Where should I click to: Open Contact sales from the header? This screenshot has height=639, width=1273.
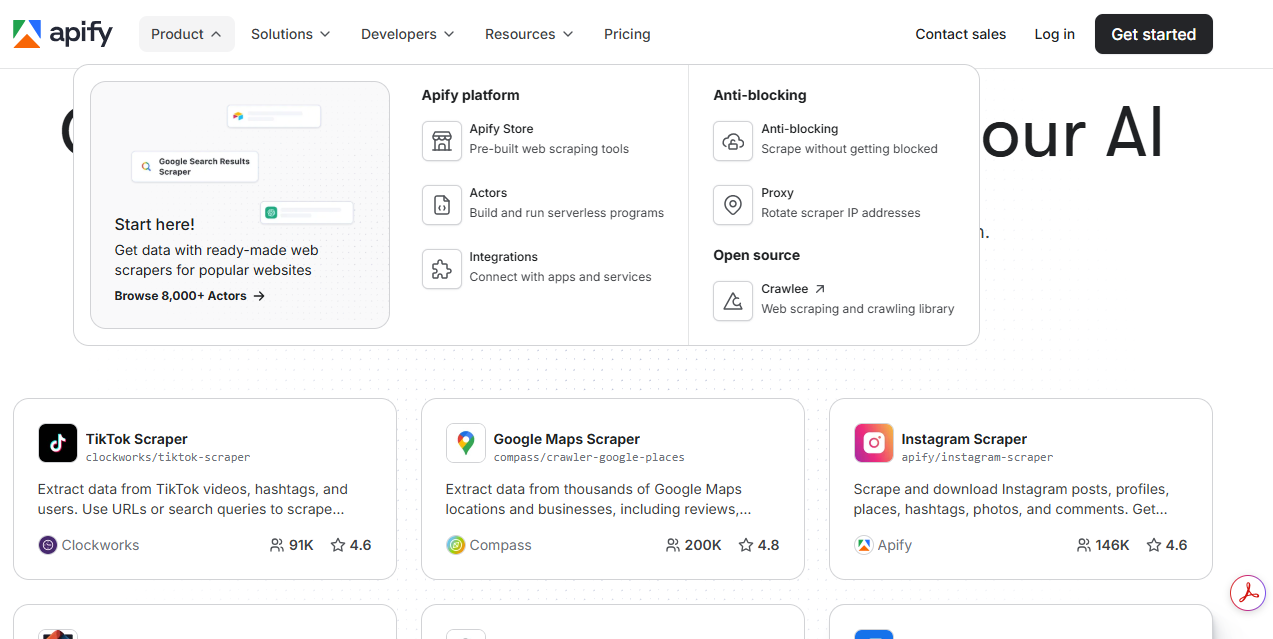tap(960, 34)
